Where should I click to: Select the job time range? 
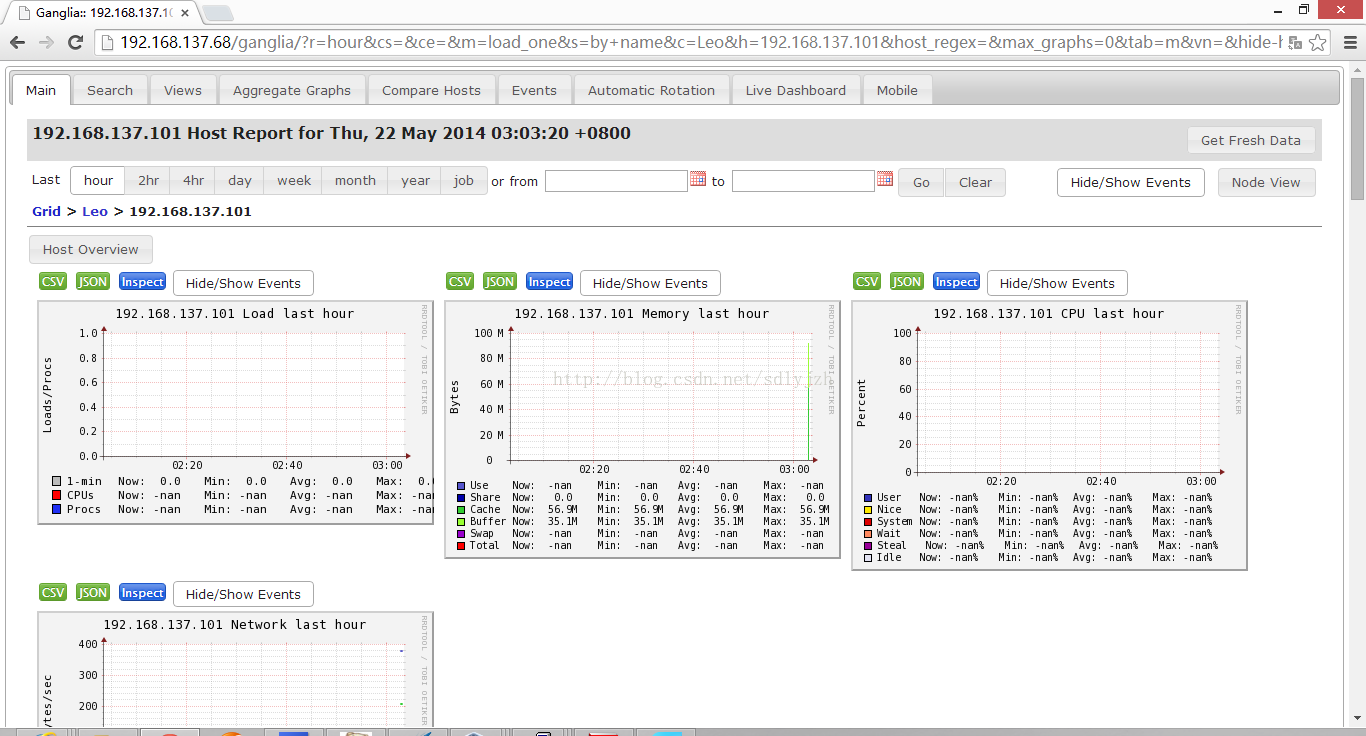click(464, 181)
